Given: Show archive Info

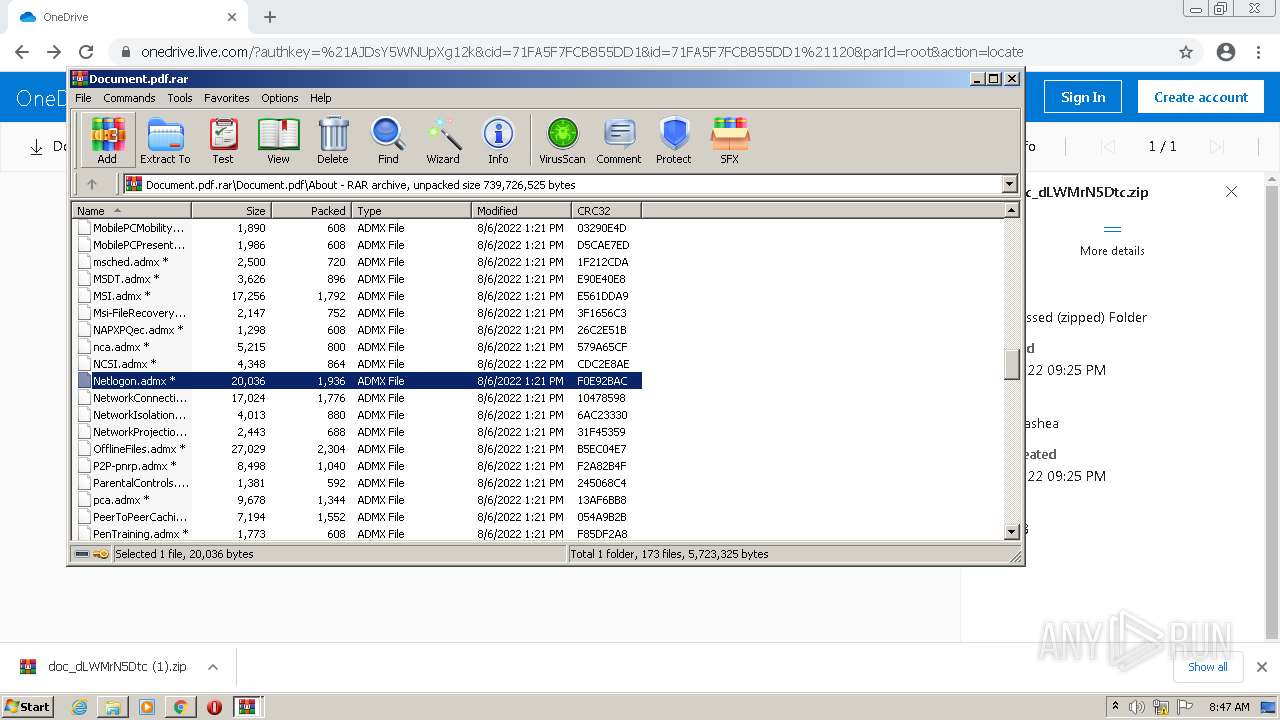Looking at the screenshot, I should 498,140.
